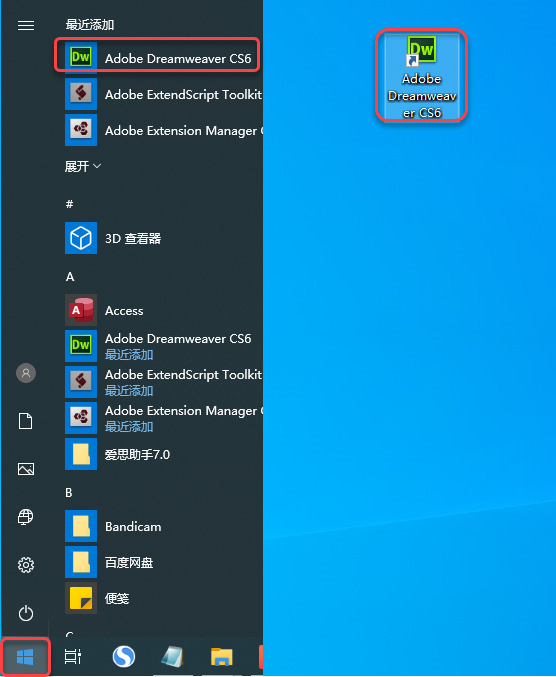The width and height of the screenshot is (556, 677).
Task: Open Task View on the taskbar
Action: pyautogui.click(x=73, y=657)
